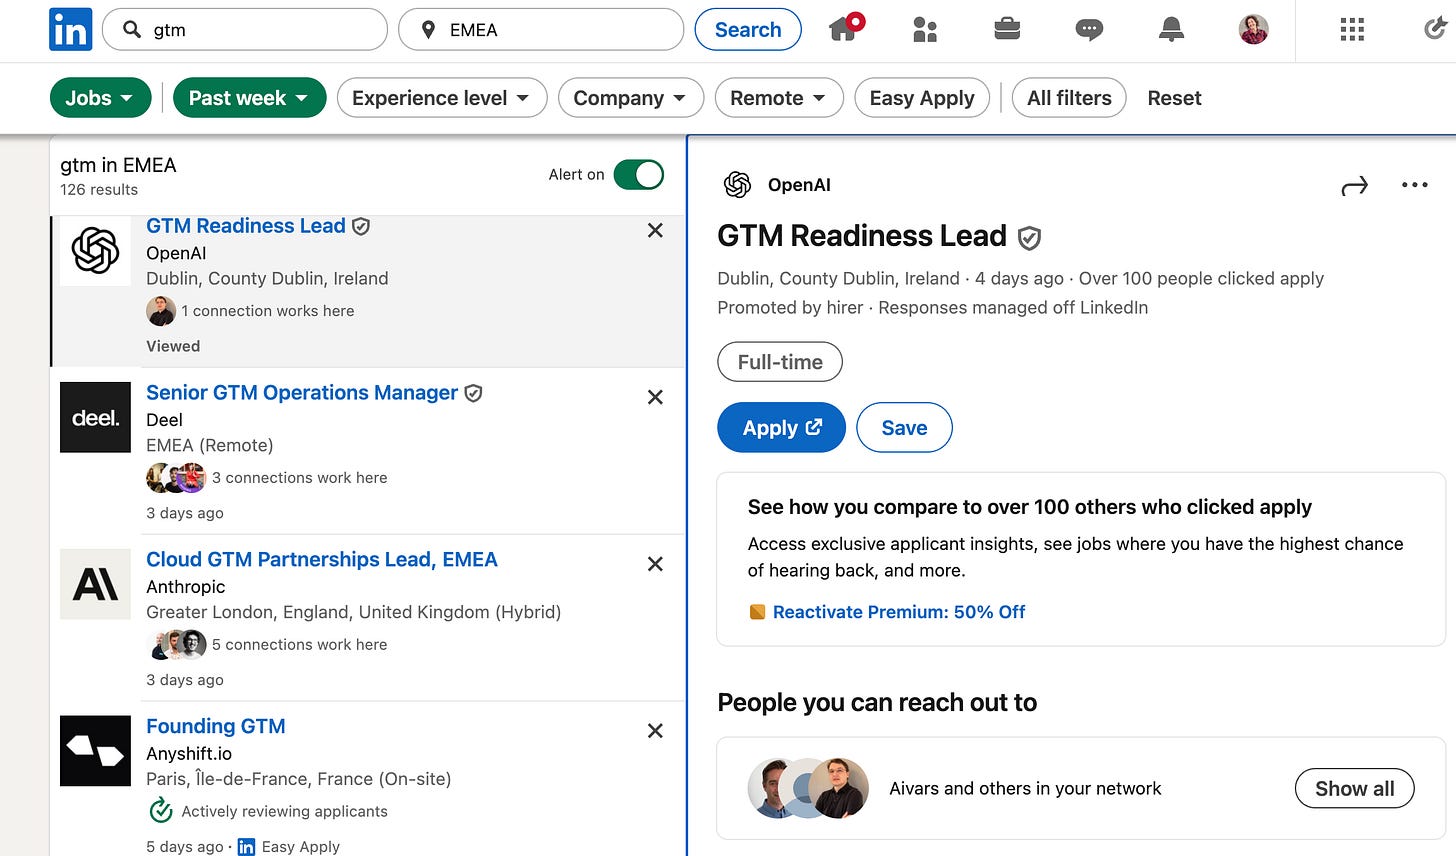Expand the Remote filter dropdown
Image resolution: width=1456 pixels, height=856 pixels.
click(x=779, y=98)
